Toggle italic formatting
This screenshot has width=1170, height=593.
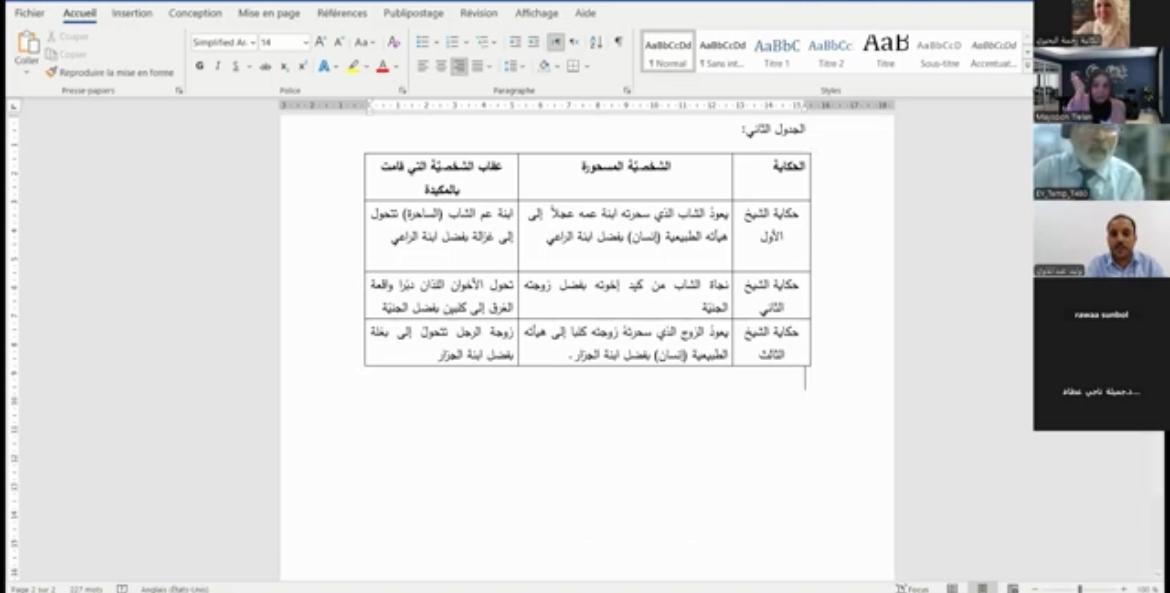(x=217, y=66)
